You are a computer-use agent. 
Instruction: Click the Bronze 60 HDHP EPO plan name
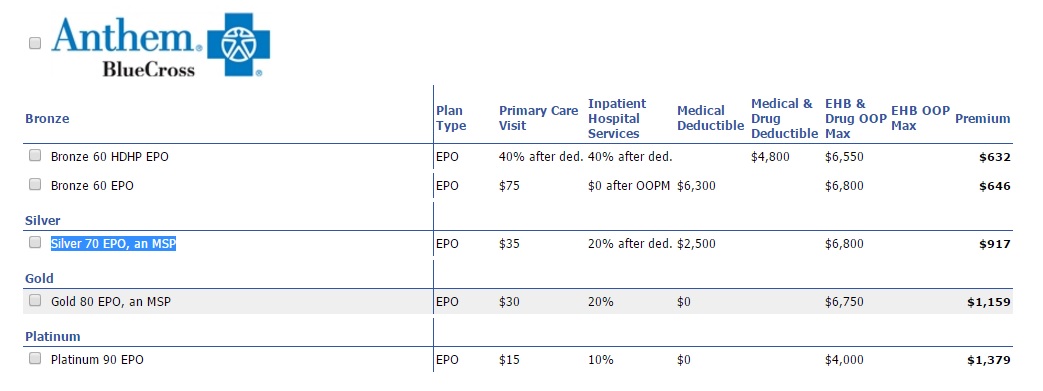(110, 157)
